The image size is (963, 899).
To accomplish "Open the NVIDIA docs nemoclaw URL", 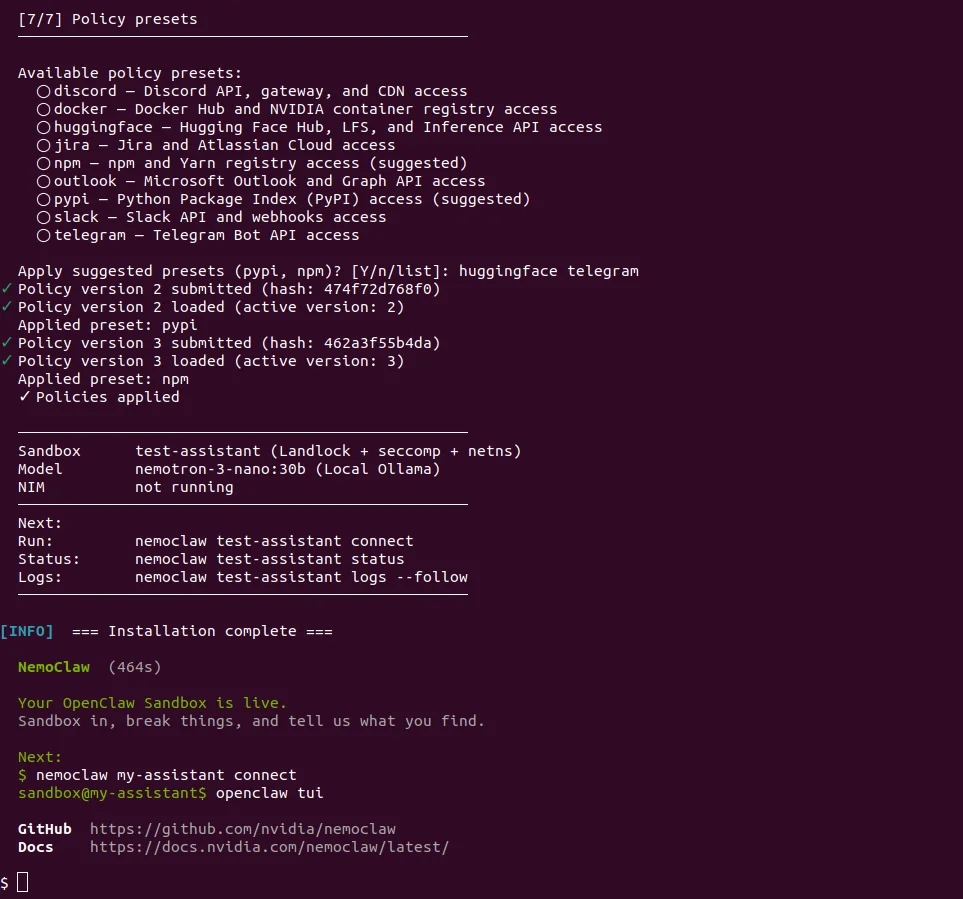I will (269, 847).
